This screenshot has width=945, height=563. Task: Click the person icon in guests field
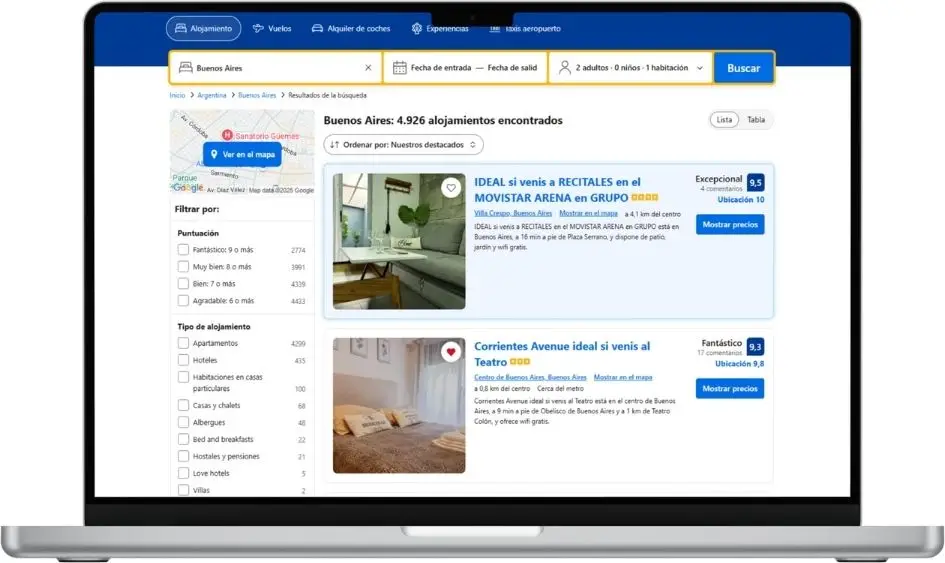(565, 68)
